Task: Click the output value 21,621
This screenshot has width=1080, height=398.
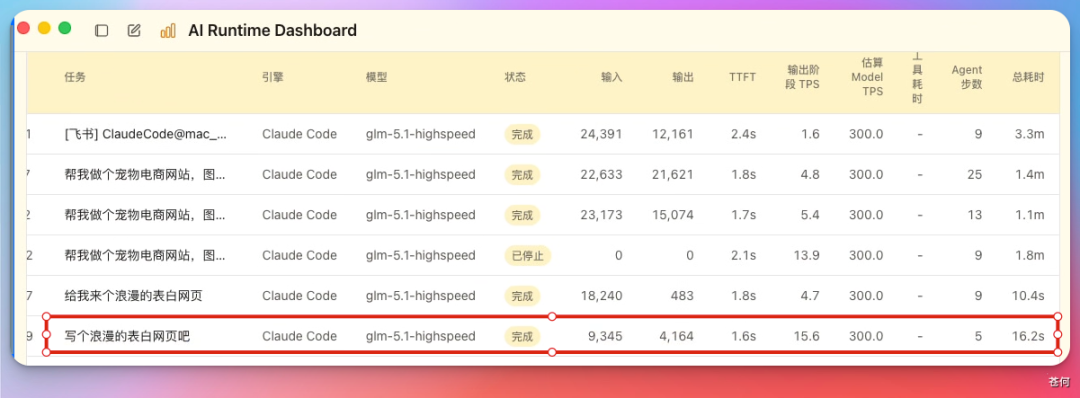Action: pos(672,175)
